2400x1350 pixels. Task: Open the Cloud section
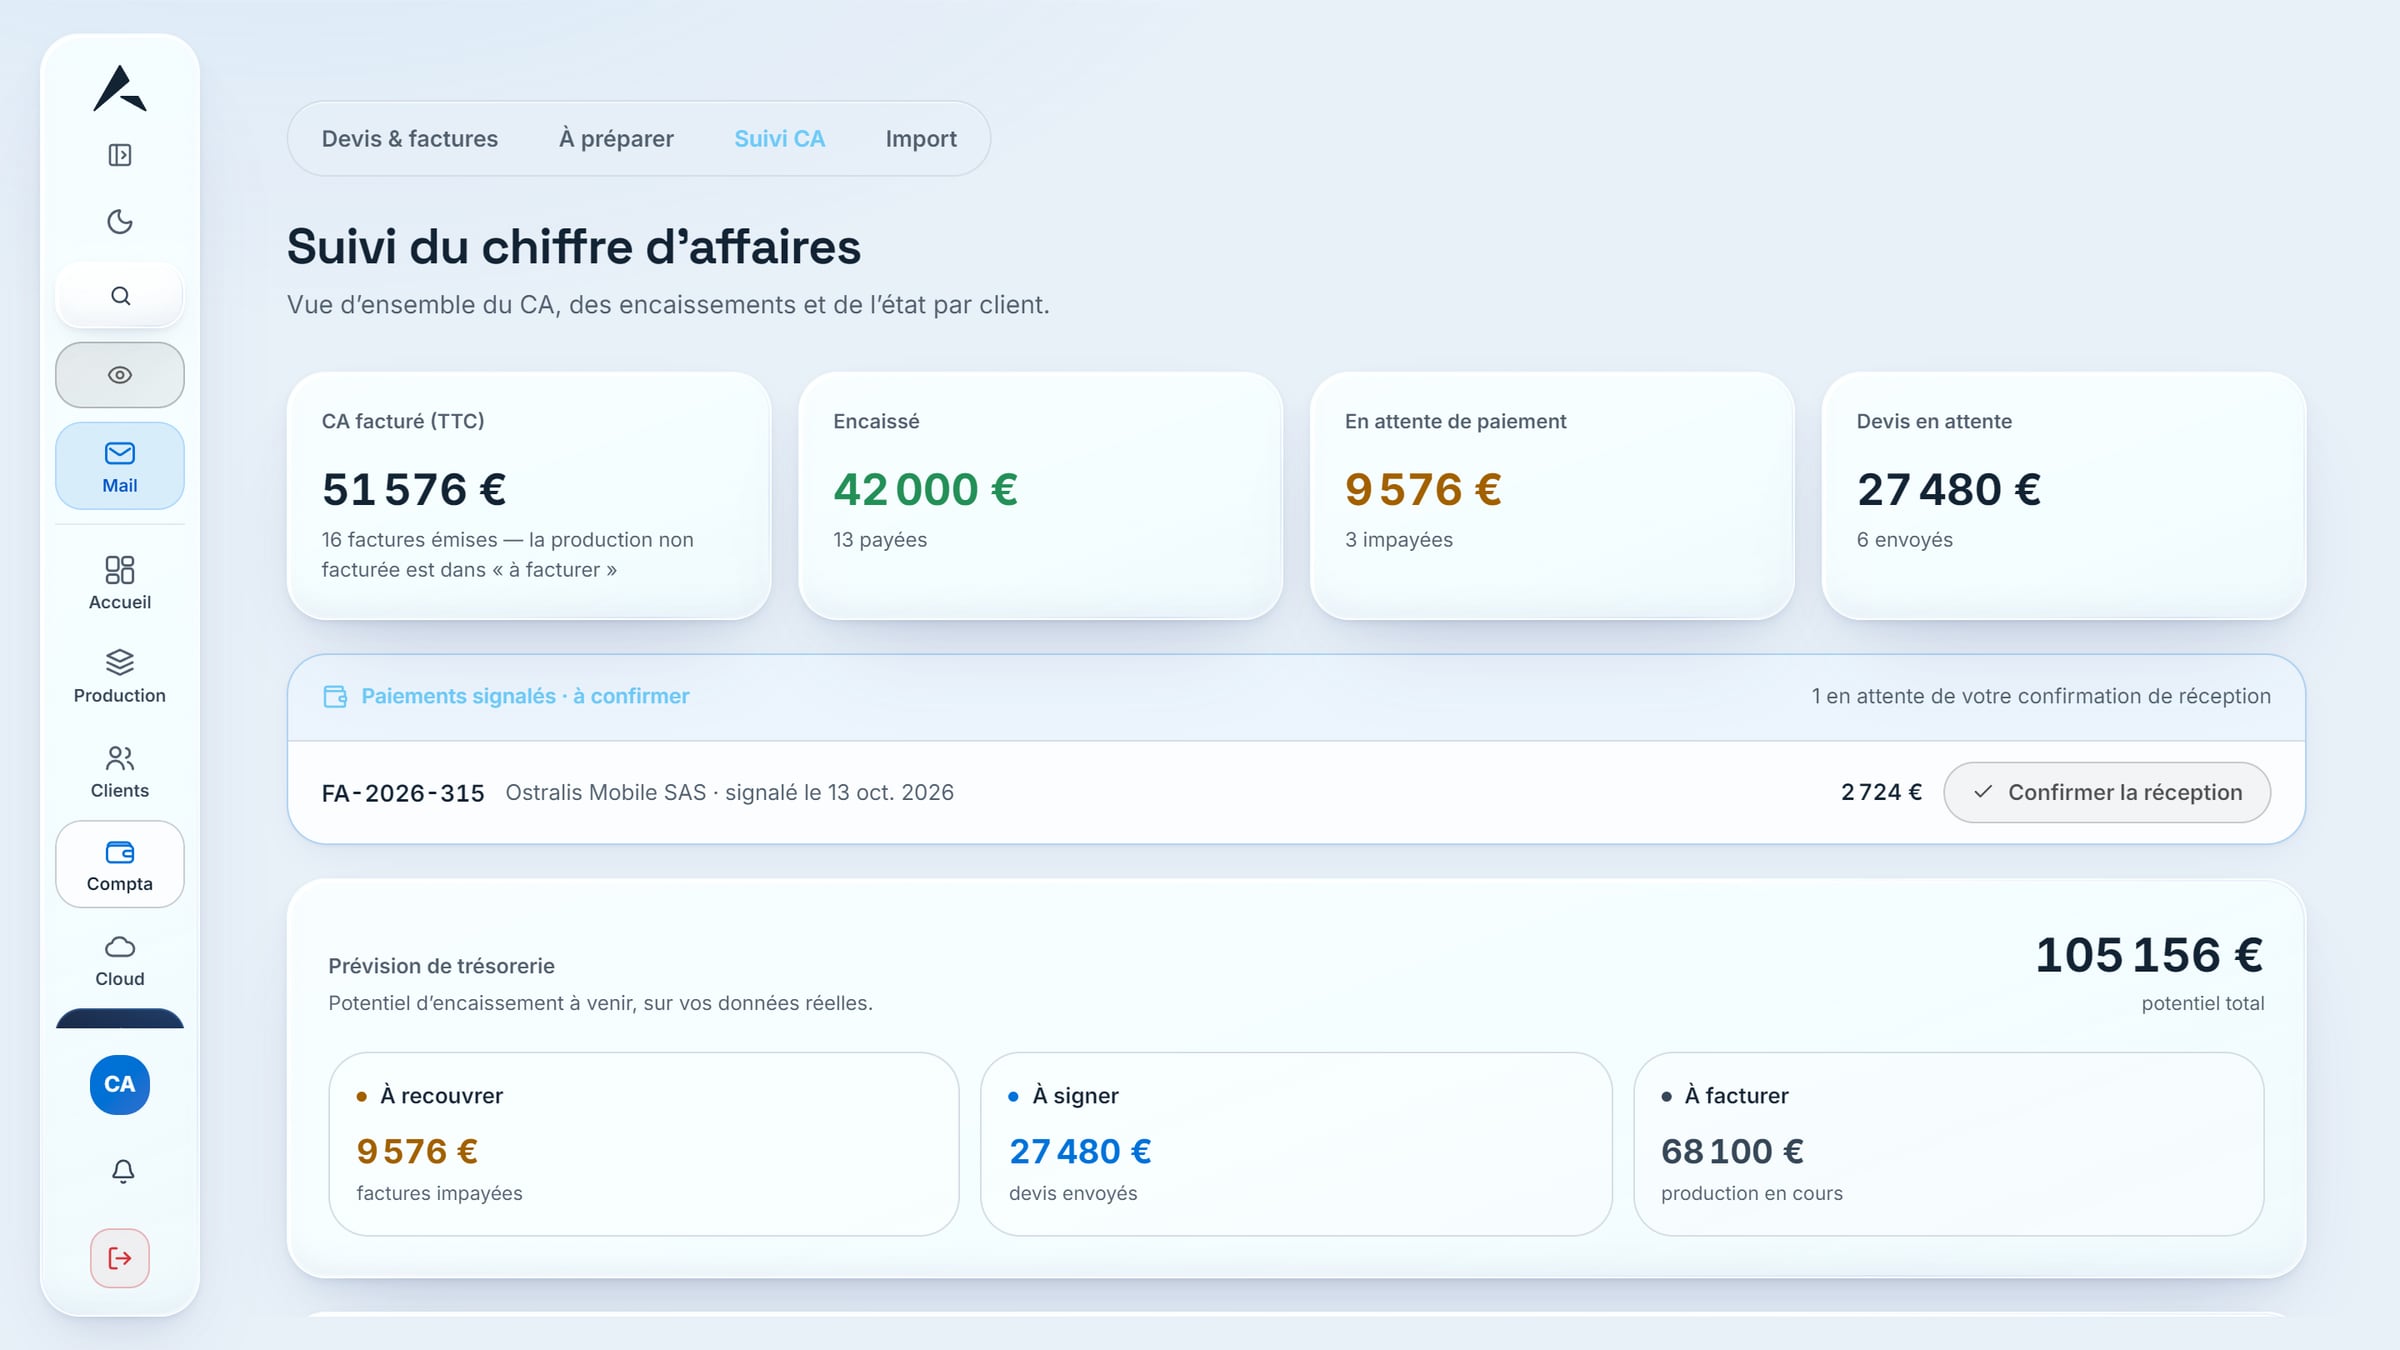click(x=120, y=961)
